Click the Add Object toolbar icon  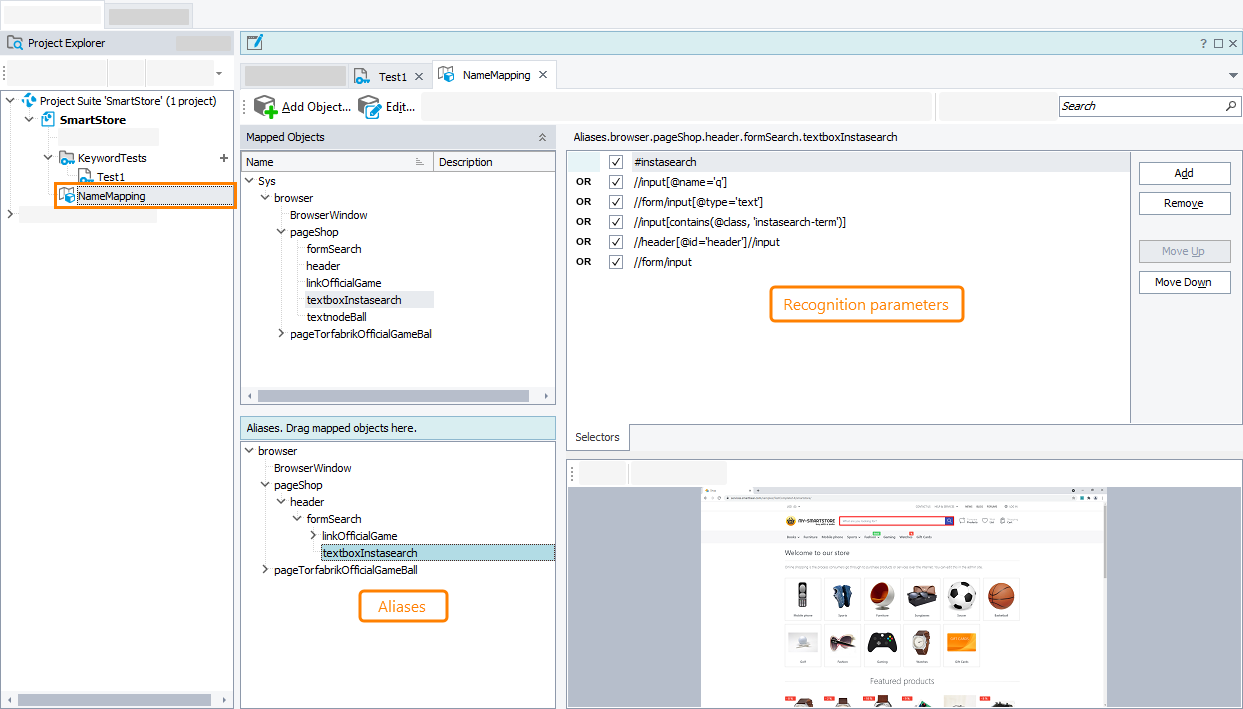(265, 106)
